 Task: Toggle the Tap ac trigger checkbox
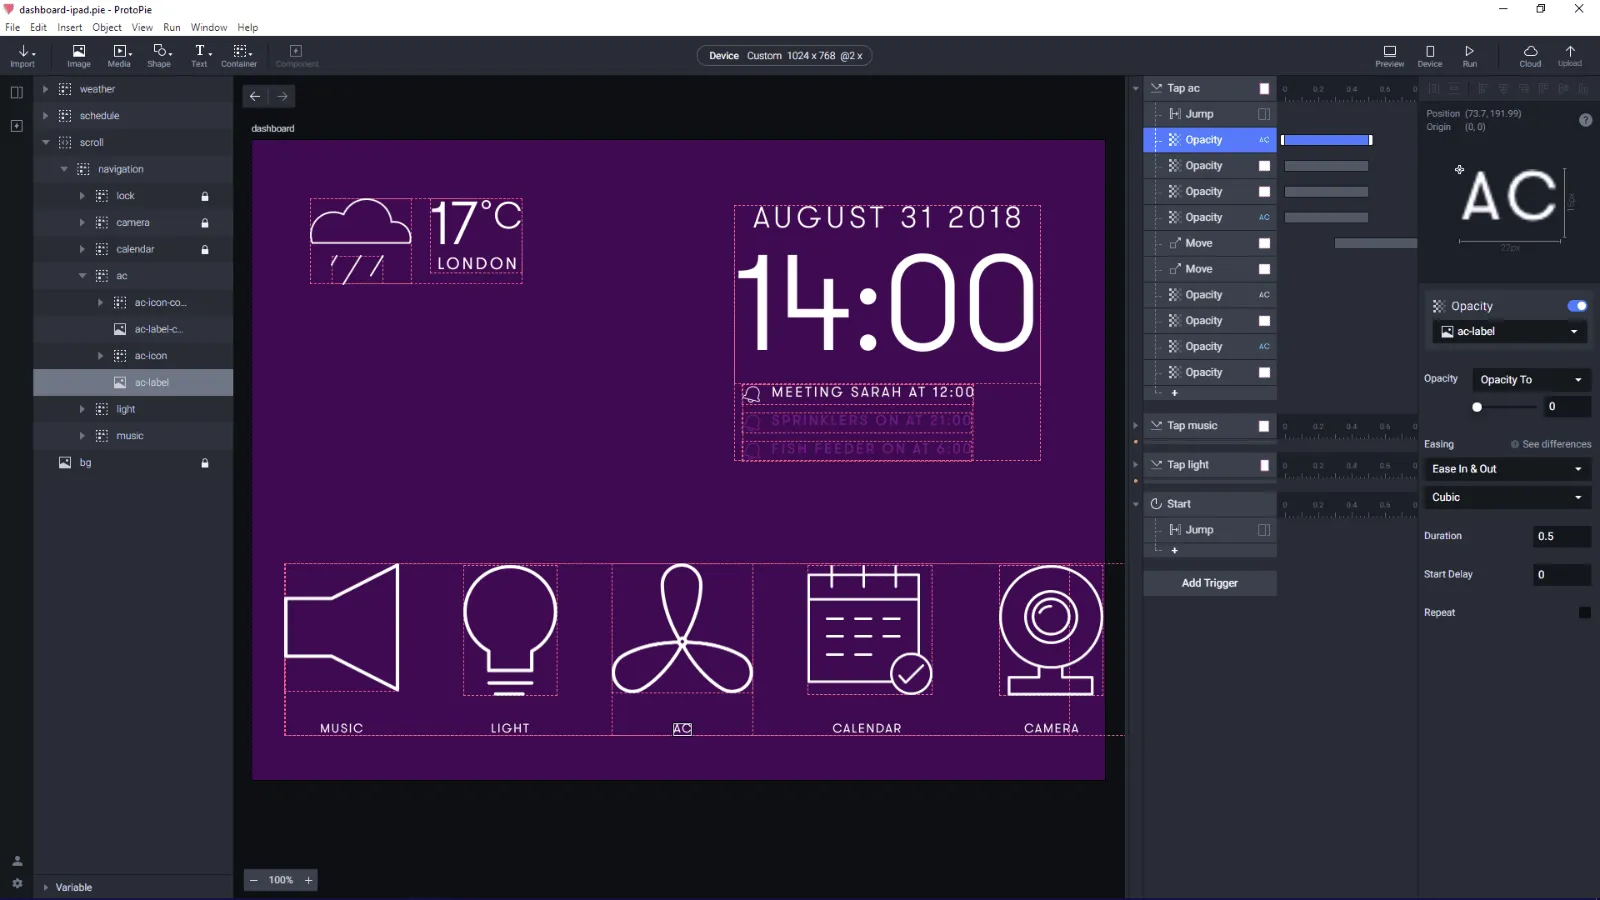(1264, 89)
